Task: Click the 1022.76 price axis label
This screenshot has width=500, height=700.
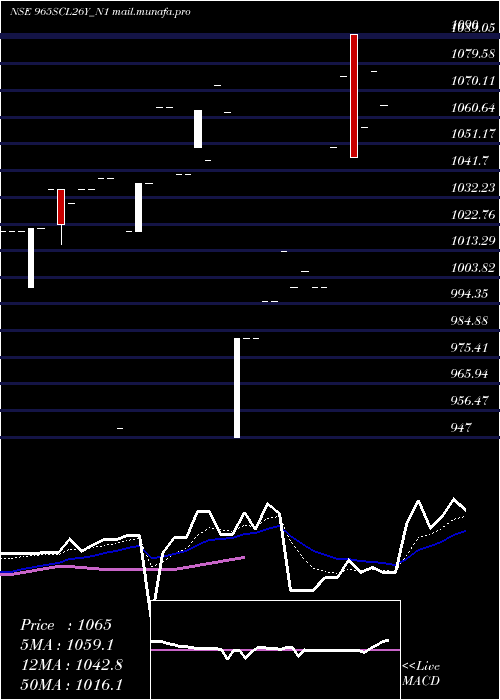Action: click(473, 214)
